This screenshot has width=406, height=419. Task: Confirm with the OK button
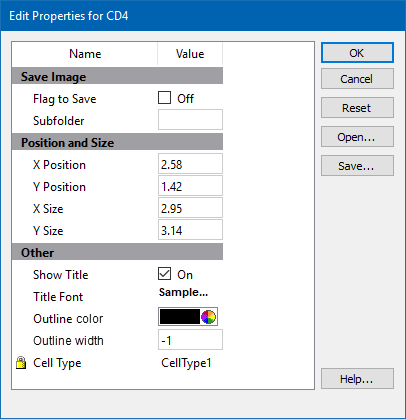click(x=357, y=53)
